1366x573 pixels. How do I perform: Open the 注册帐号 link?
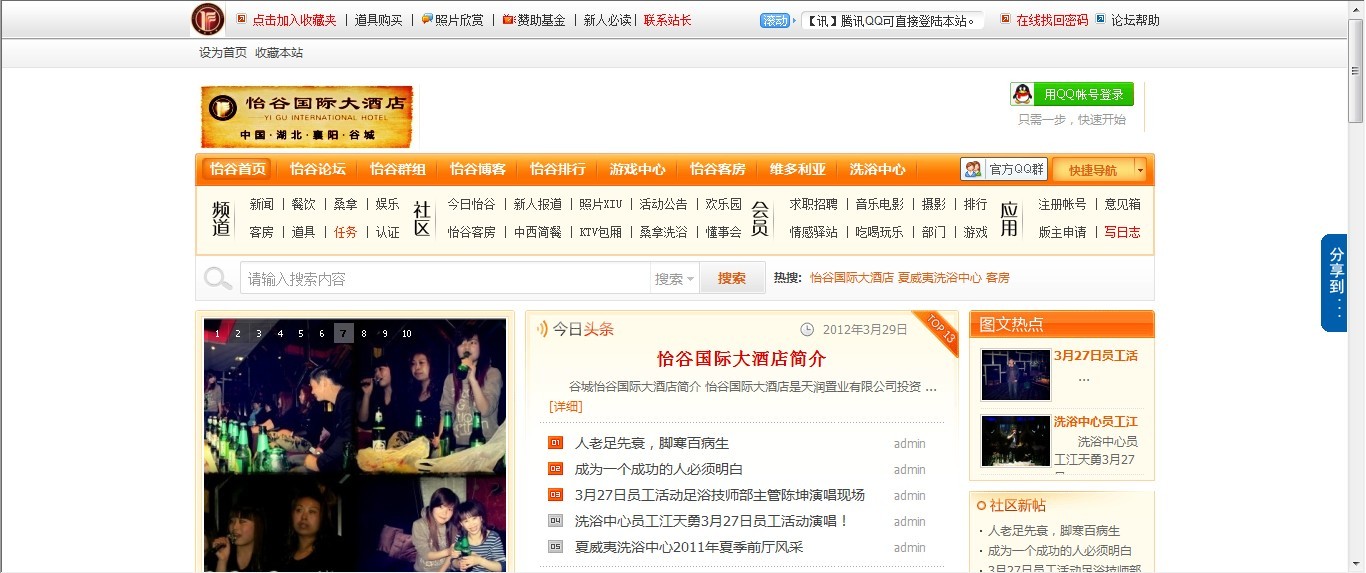pos(1062,204)
